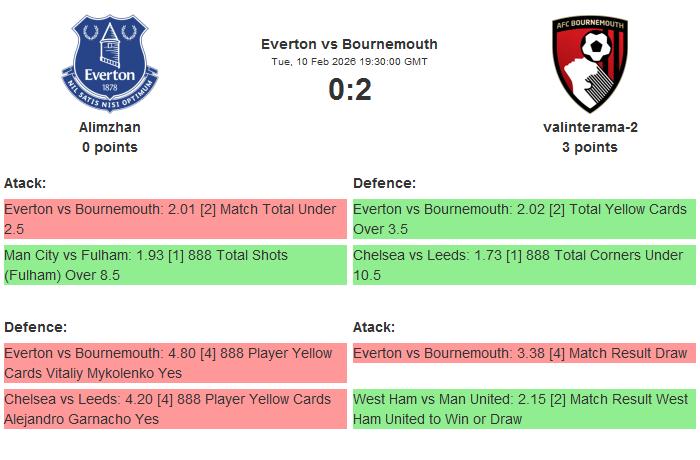The height and width of the screenshot is (460, 700).
Task: Select the Vitaliy Mykolenko yellow card bet
Action: pyautogui.click(x=175, y=363)
